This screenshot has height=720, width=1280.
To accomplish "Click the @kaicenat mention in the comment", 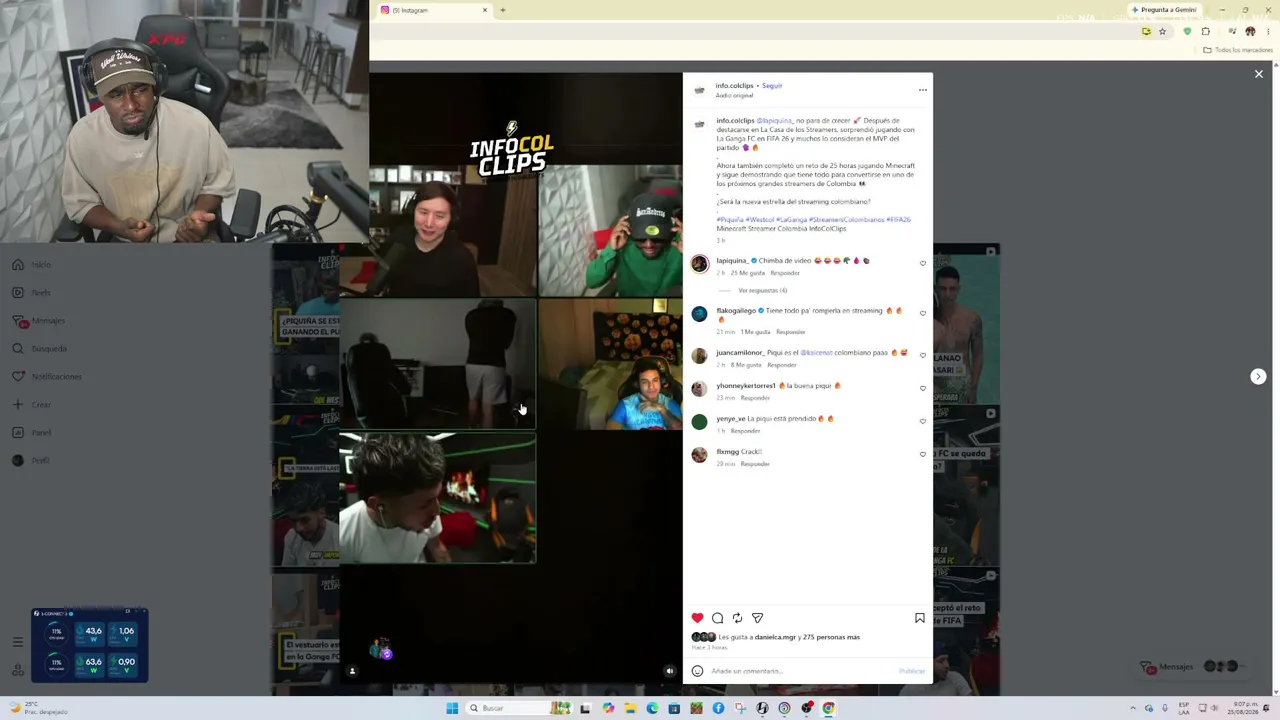I will [x=816, y=353].
